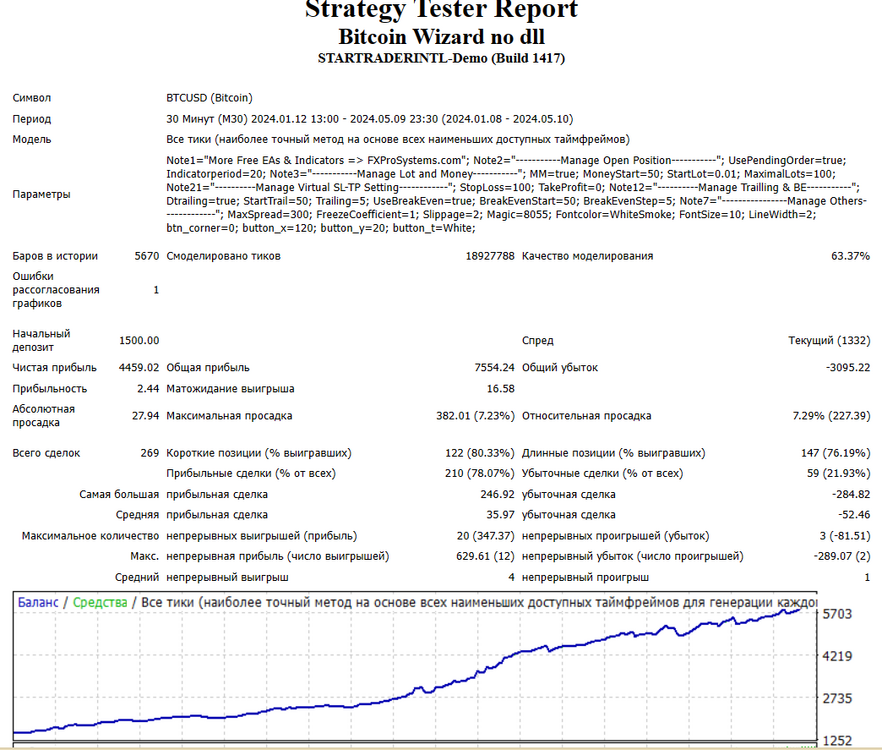Viewport: 882px width, 750px height.
Task: Select short positions value 122 (80.33%)
Action: point(480,453)
